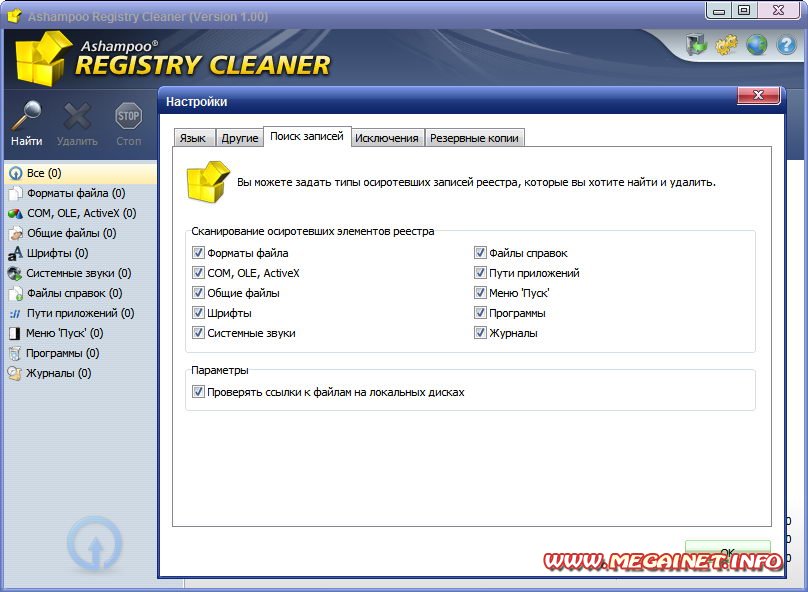
Task: Click the Стоп stop-sign icon
Action: tap(128, 115)
